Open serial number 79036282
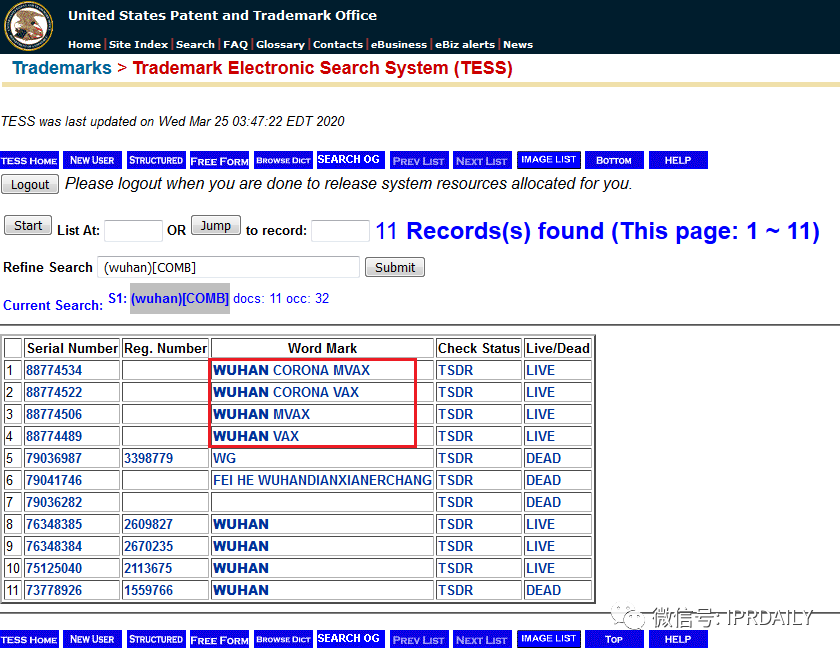 [54, 502]
